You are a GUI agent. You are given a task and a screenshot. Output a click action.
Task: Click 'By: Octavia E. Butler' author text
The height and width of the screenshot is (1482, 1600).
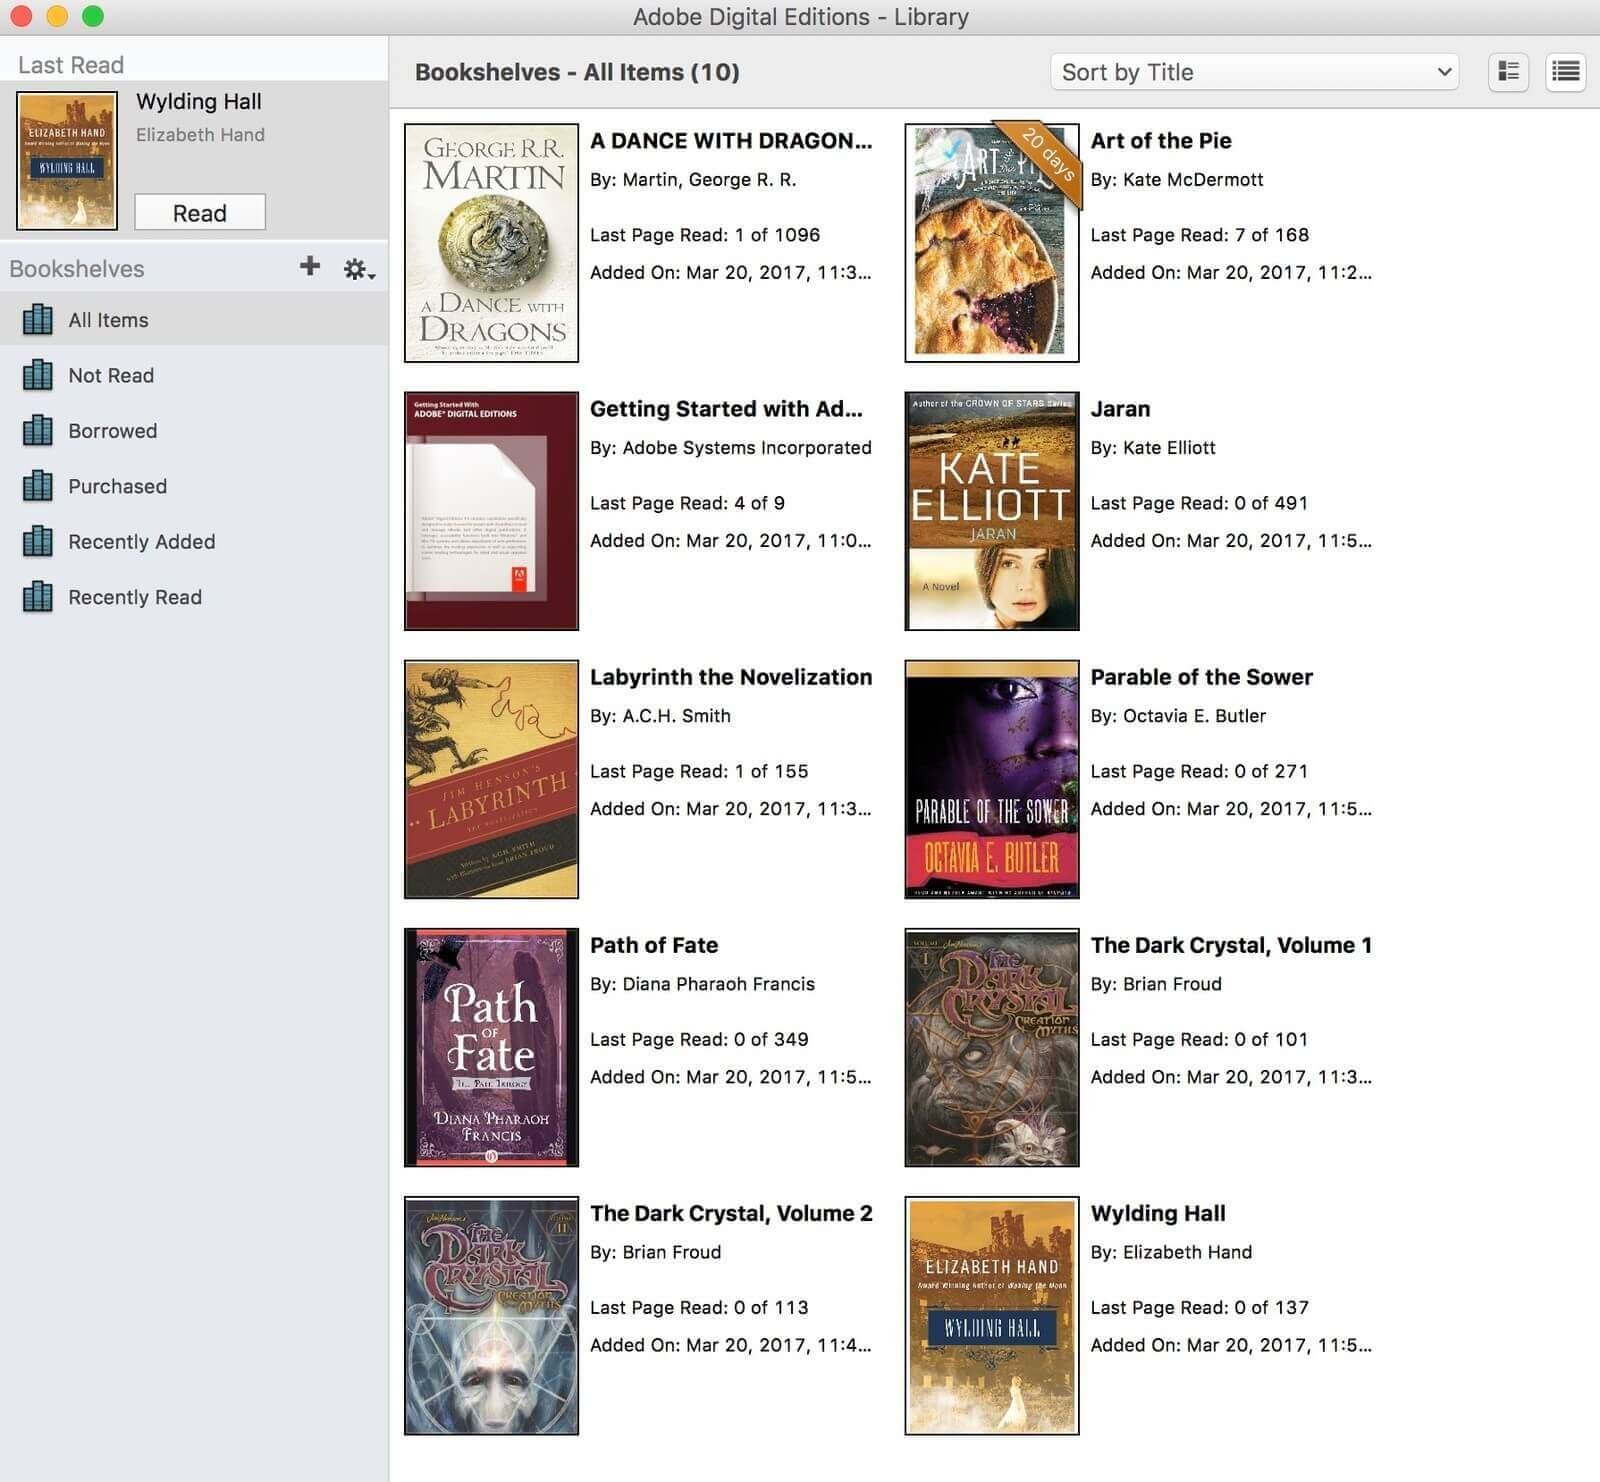pos(1178,716)
